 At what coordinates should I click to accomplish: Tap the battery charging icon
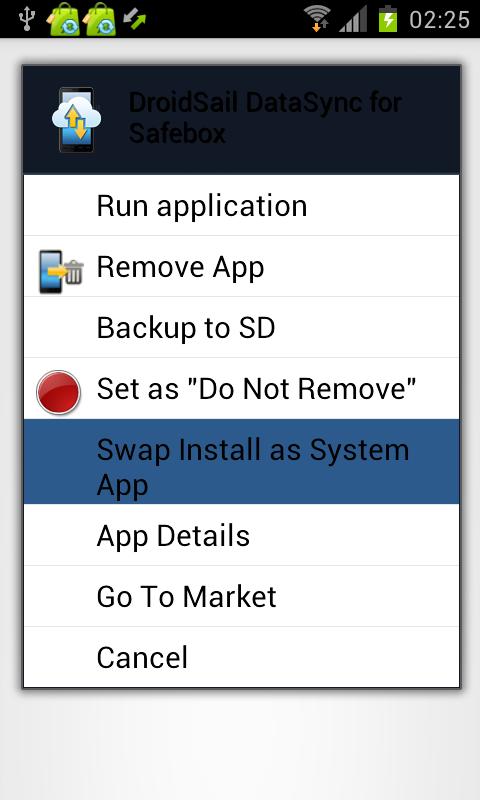coord(388,18)
